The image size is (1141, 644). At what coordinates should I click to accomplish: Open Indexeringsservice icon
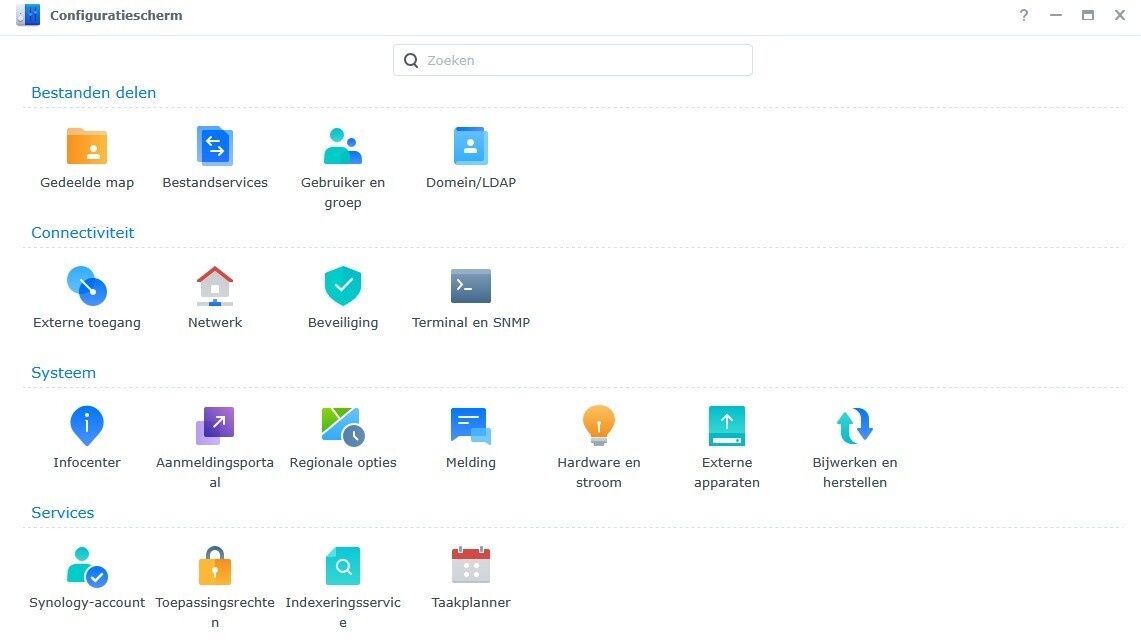coord(343,566)
